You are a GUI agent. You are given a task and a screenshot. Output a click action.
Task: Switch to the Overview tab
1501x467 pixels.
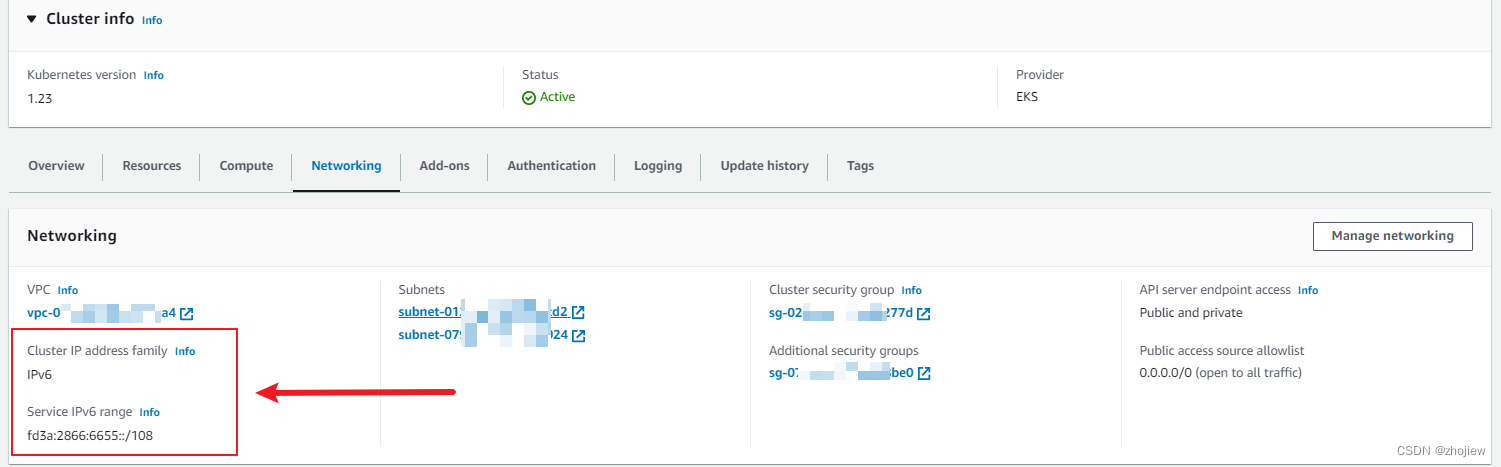coord(56,166)
